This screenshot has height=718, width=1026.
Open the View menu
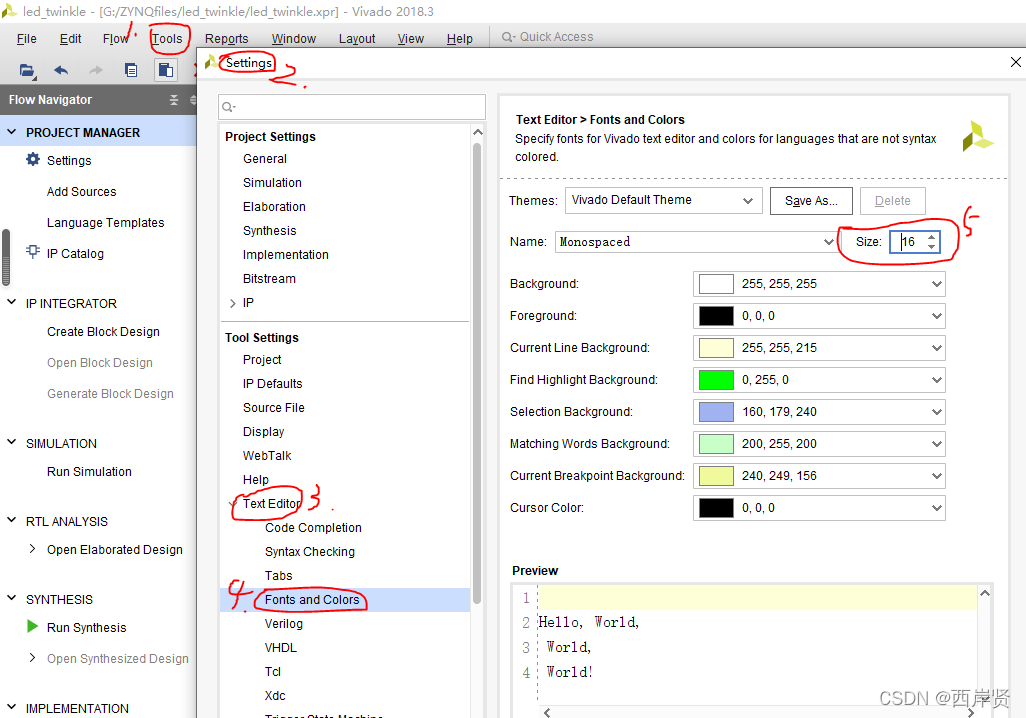point(410,39)
